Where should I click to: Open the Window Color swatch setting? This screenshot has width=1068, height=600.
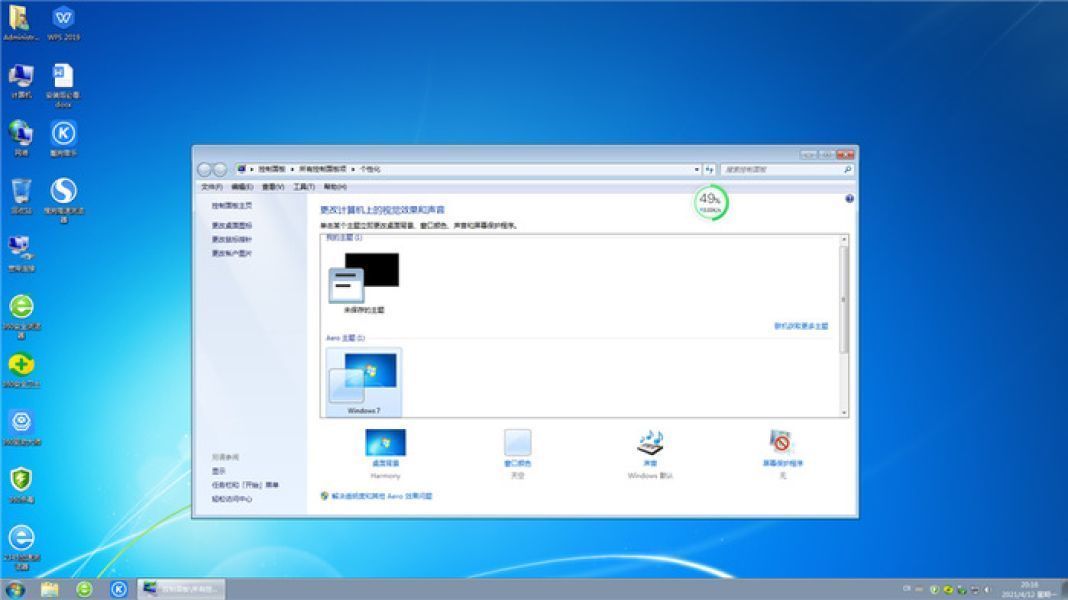click(517, 443)
